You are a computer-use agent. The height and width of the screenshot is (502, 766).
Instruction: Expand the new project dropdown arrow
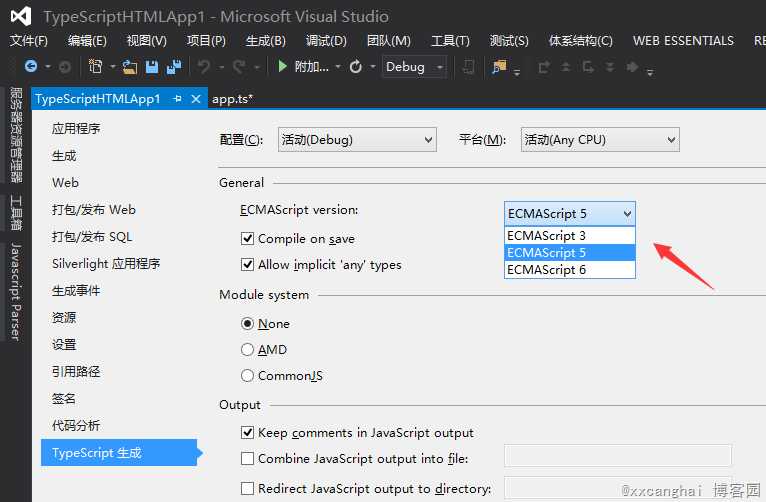112,66
